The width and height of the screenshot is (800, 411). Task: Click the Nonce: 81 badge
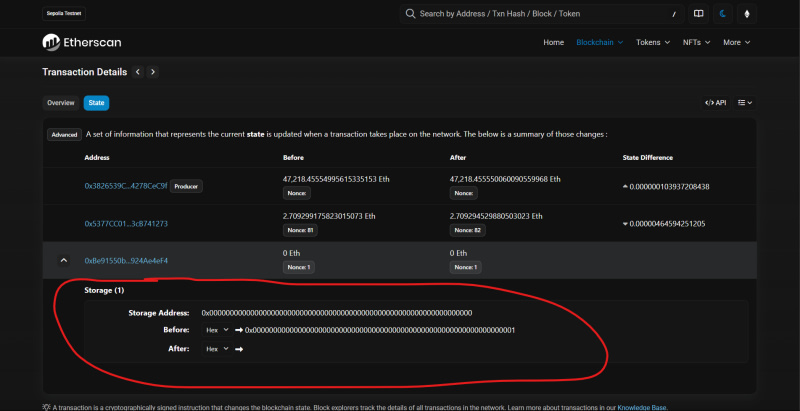[300, 230]
